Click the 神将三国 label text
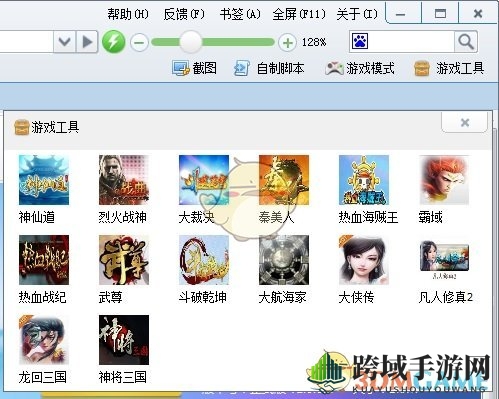 tap(123, 377)
